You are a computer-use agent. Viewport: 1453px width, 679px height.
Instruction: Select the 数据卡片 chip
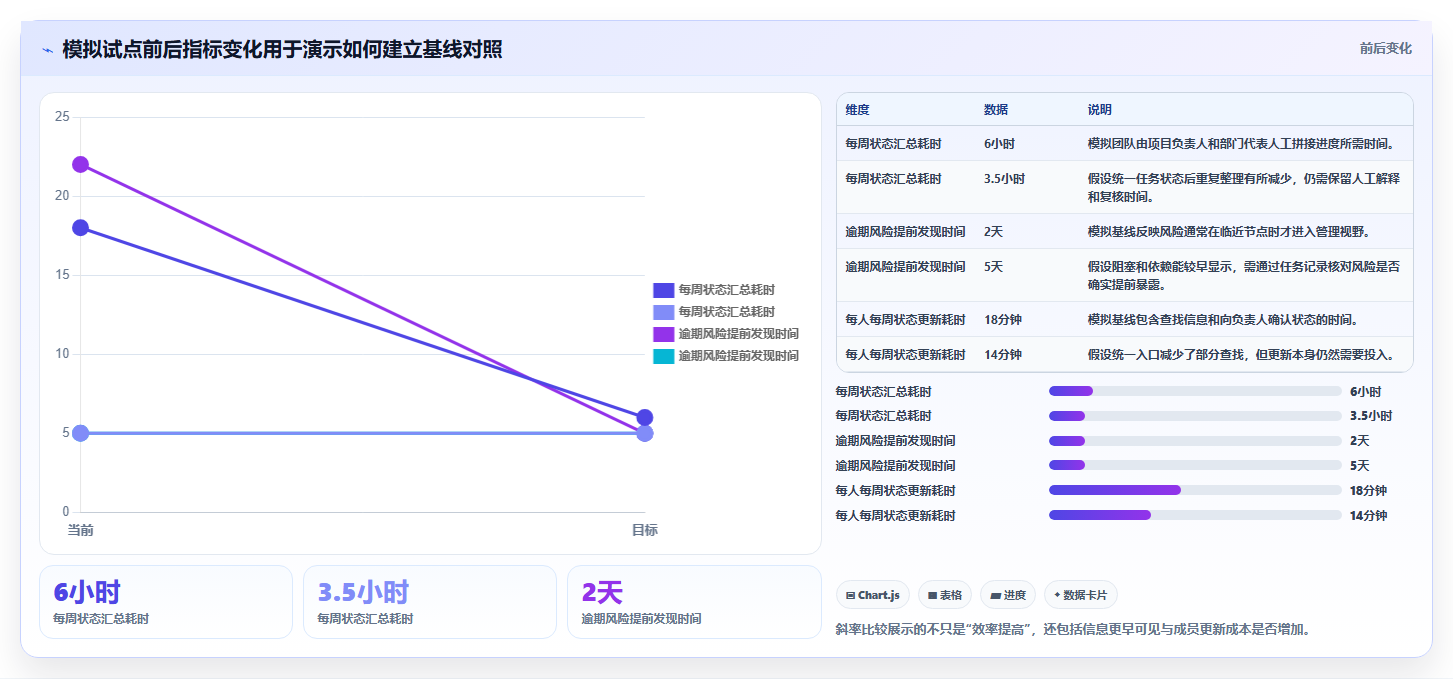pos(1080,595)
